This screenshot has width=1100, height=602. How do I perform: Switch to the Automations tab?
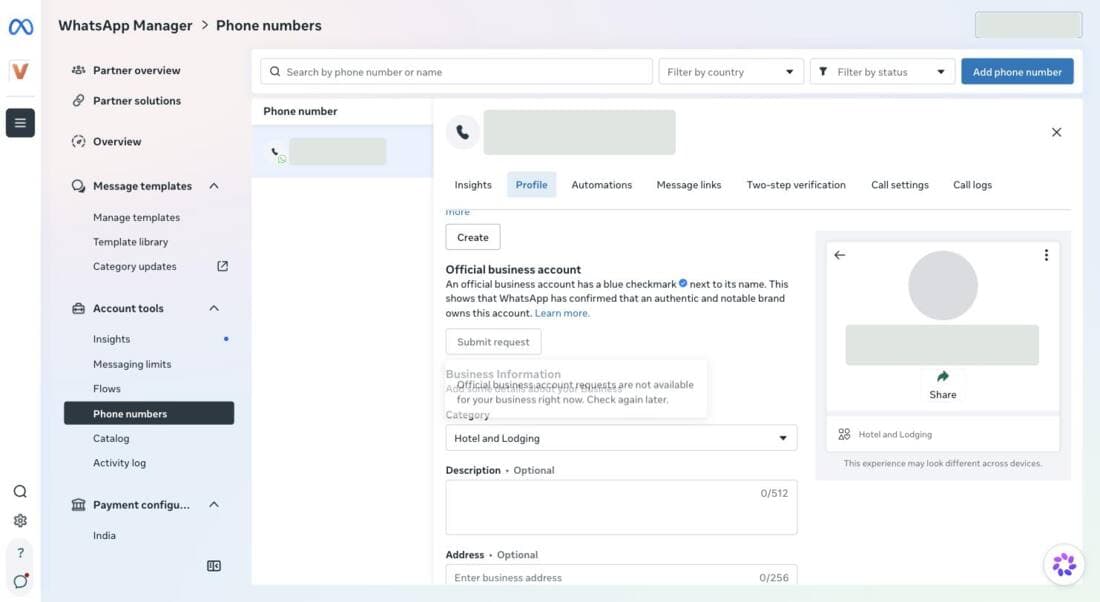pyautogui.click(x=601, y=185)
